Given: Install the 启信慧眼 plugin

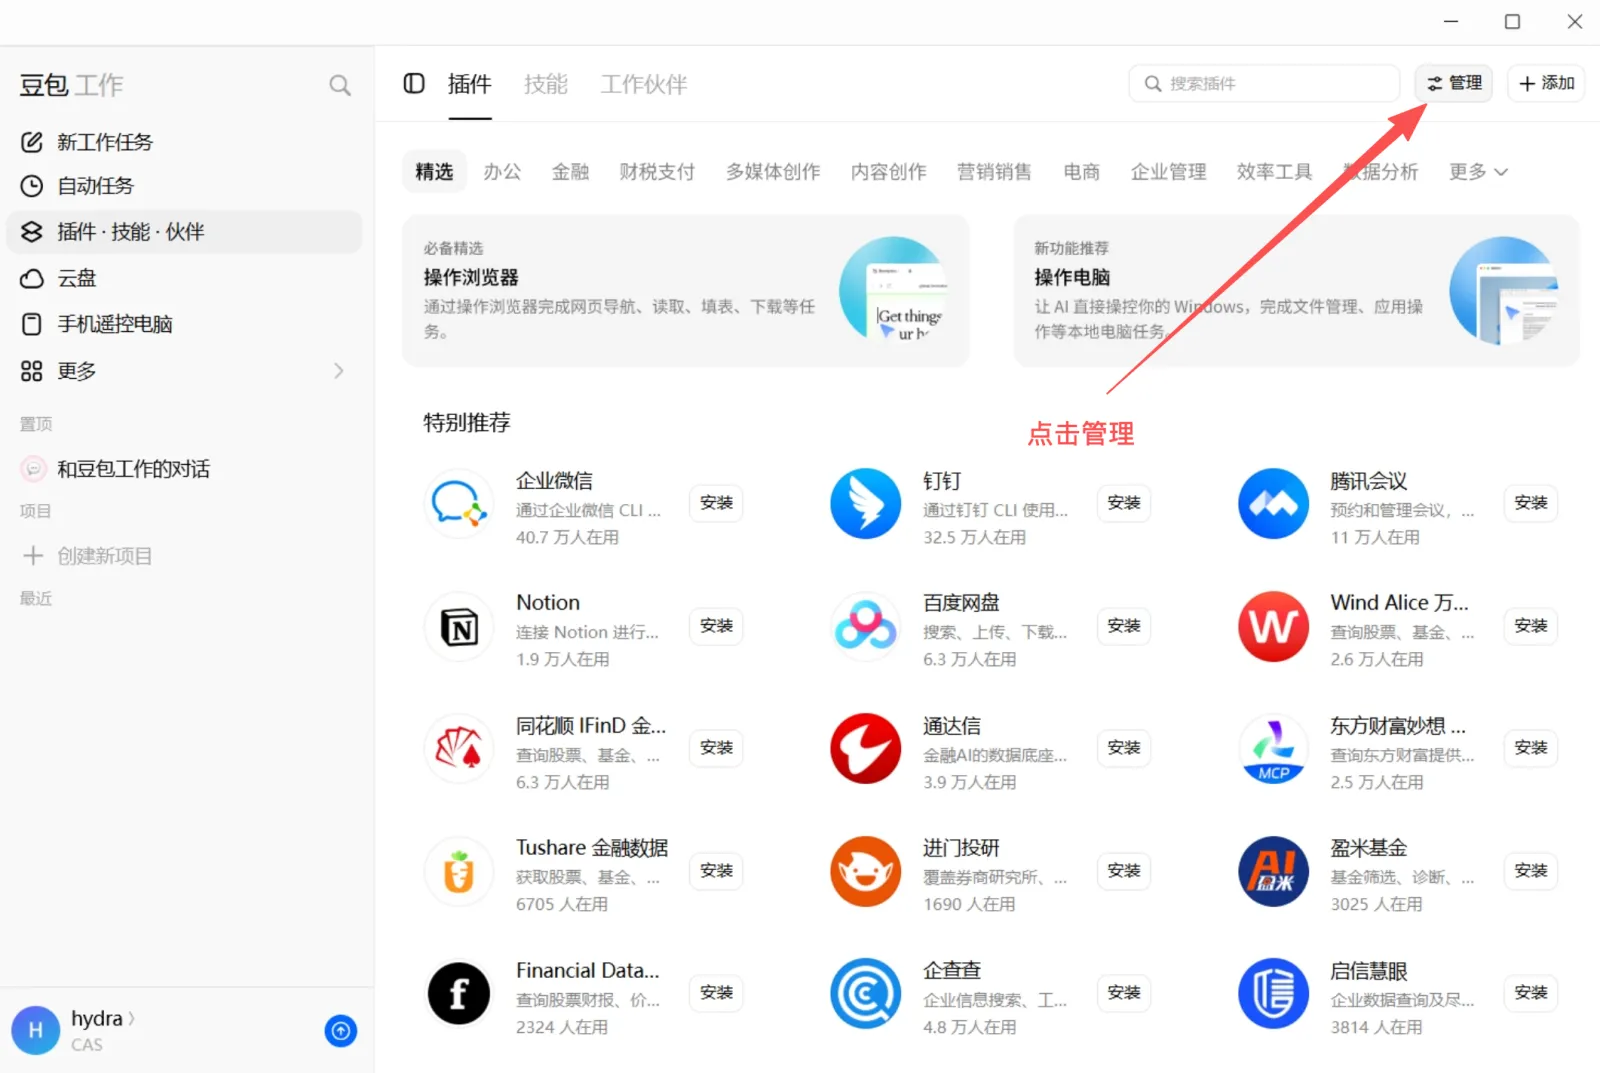Looking at the screenshot, I should point(1531,993).
